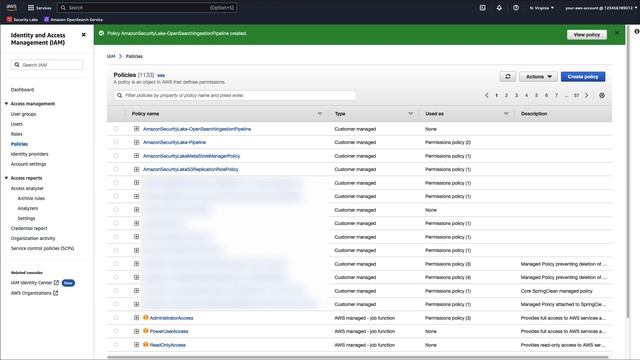The width and height of the screenshot is (640, 360).
Task: Focus the filter policies search box
Action: (x=235, y=95)
